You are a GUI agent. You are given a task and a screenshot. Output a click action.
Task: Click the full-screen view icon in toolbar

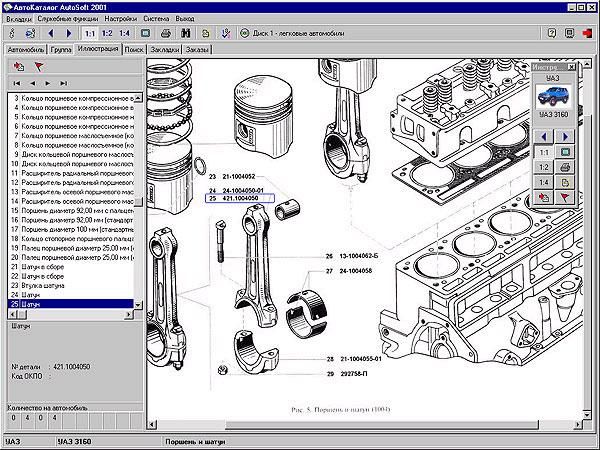coord(146,33)
